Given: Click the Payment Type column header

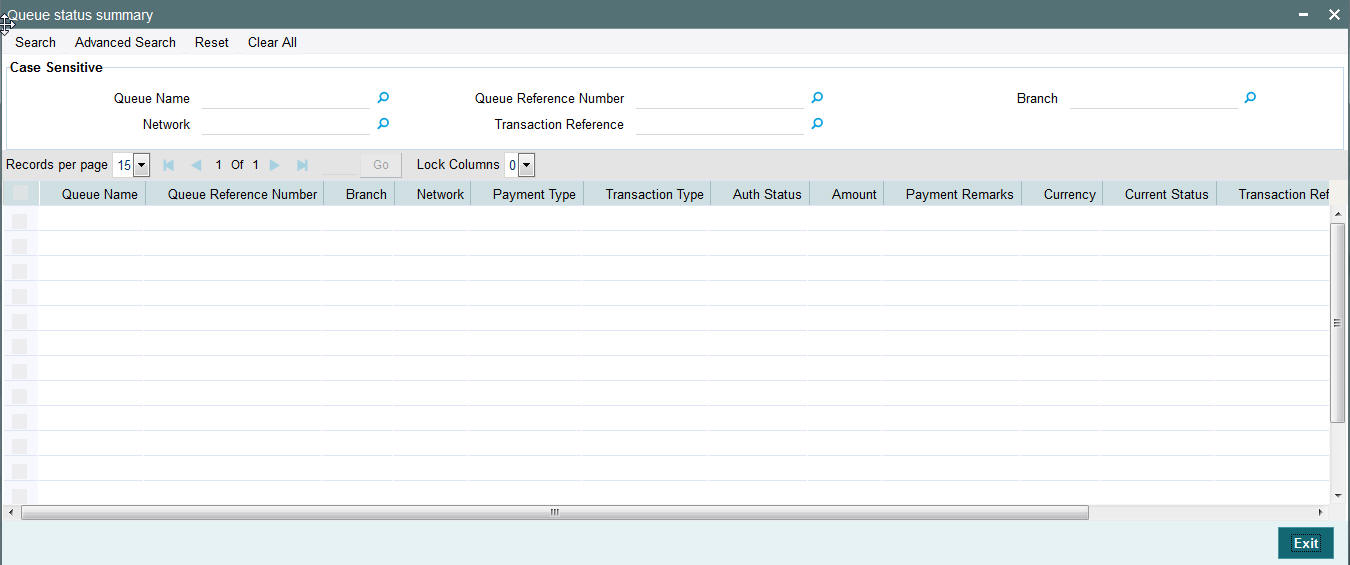Looking at the screenshot, I should [534, 194].
